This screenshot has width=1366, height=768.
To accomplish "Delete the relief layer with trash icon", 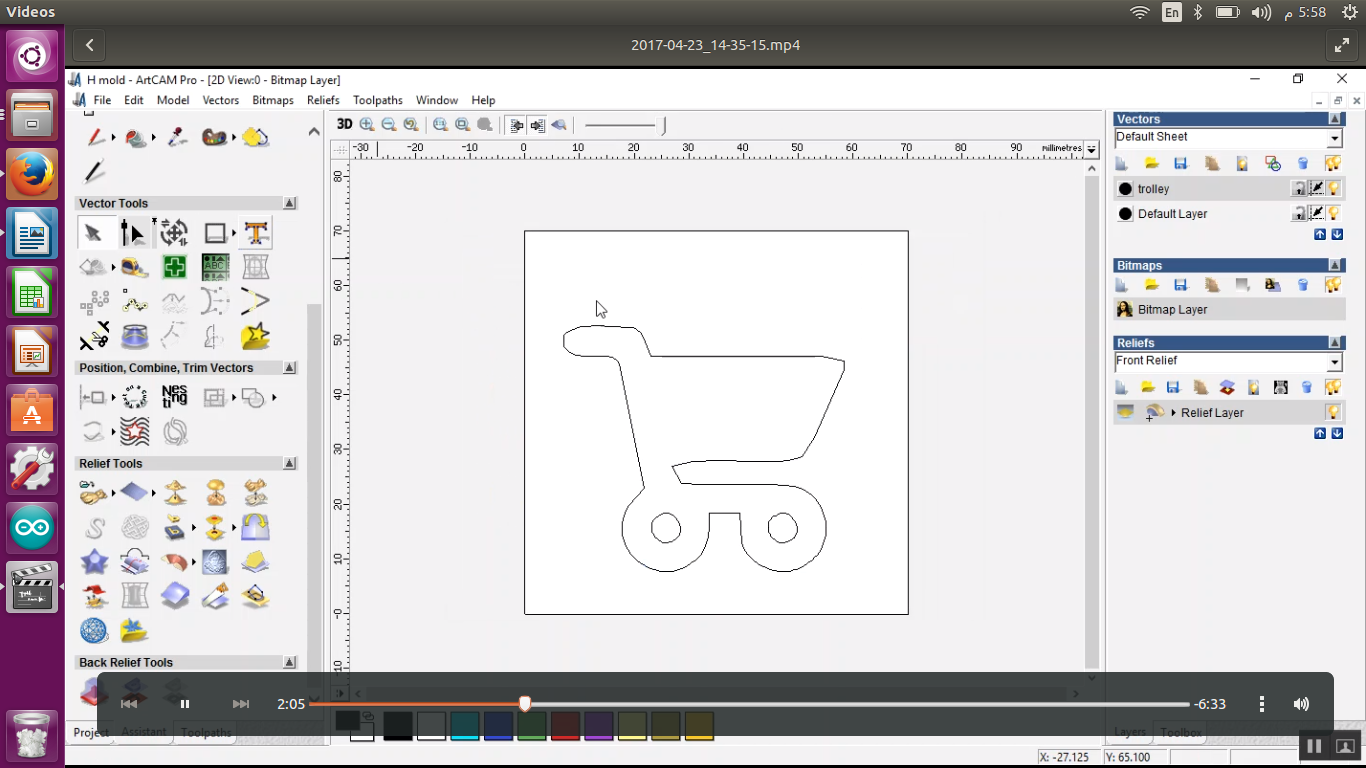I will (x=1307, y=387).
